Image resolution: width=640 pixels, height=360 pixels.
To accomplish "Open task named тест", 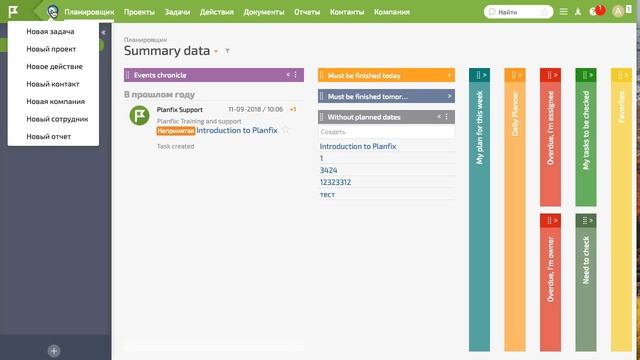I will pyautogui.click(x=327, y=195).
